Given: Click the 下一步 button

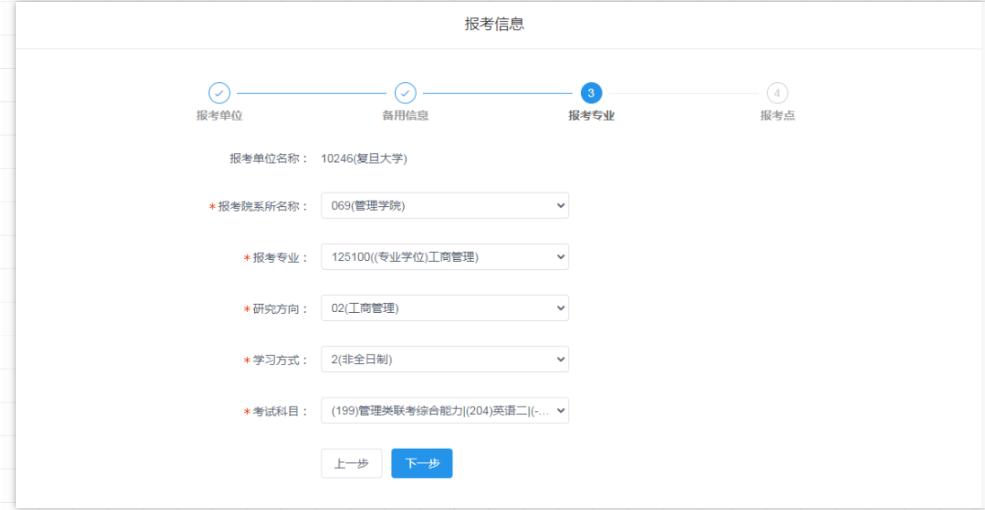Looking at the screenshot, I should [422, 464].
